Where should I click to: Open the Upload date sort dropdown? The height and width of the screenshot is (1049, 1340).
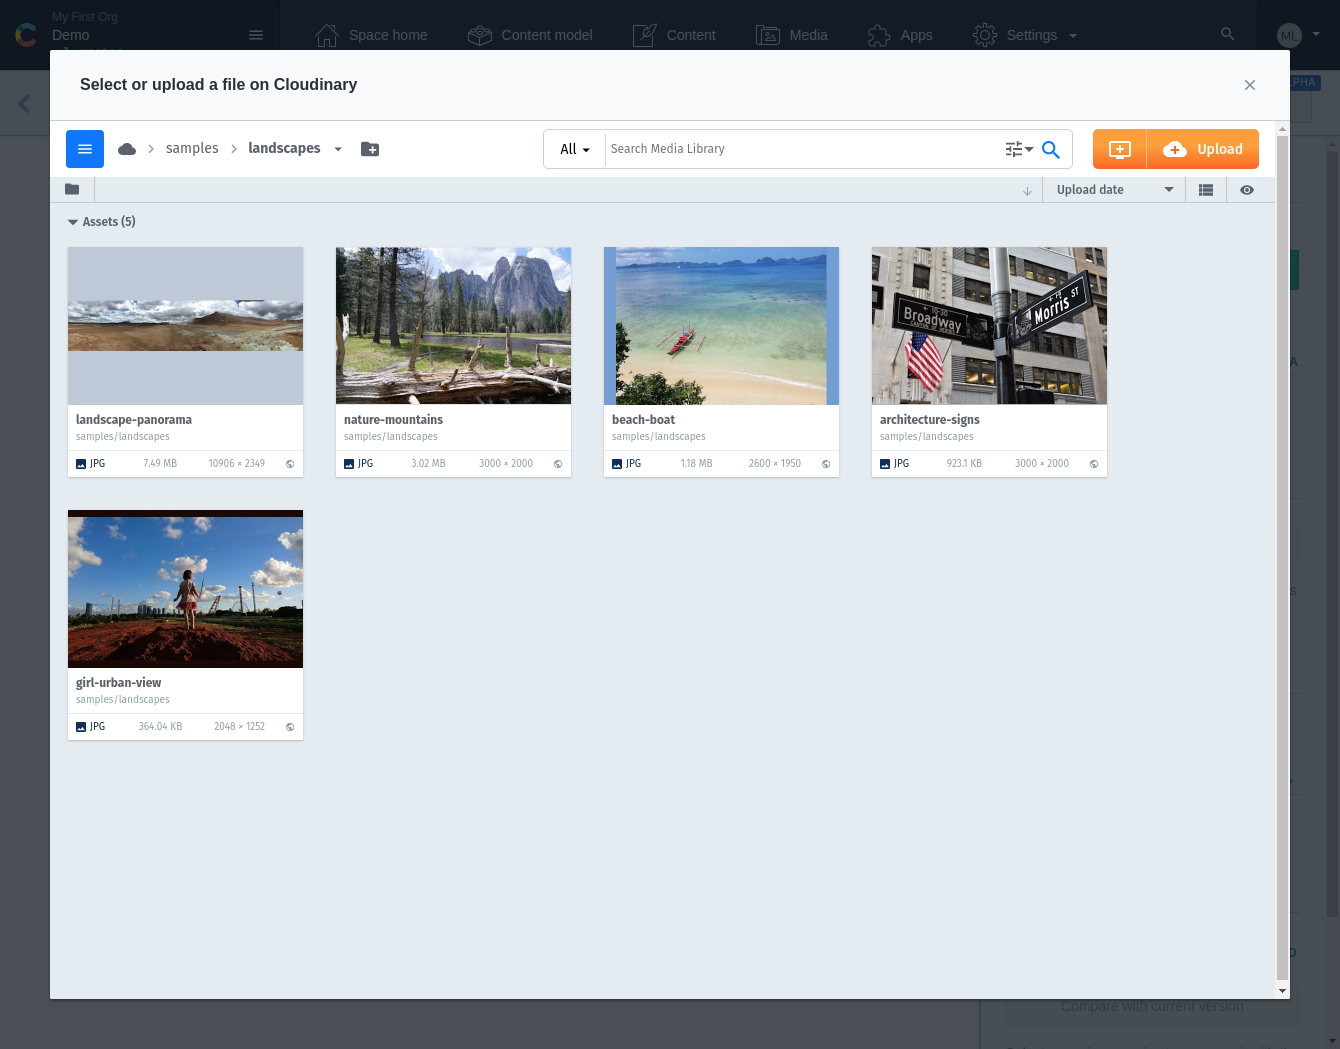click(x=1113, y=189)
